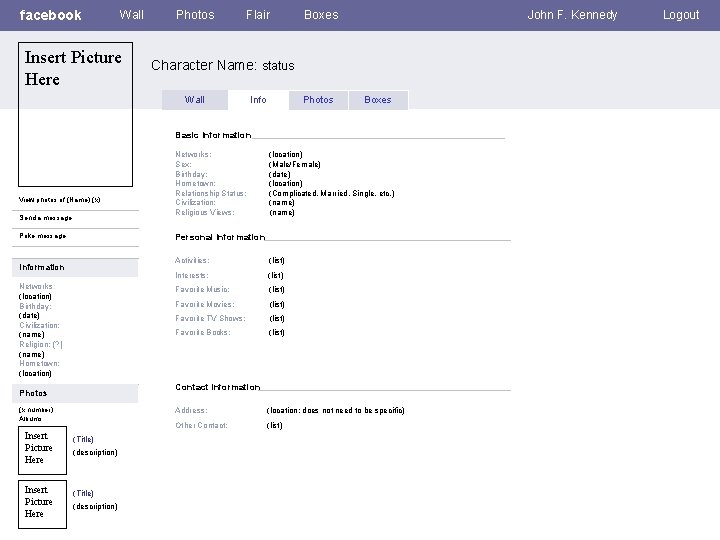Click View photos of (Name) link
720x540 pixels.
(60, 200)
